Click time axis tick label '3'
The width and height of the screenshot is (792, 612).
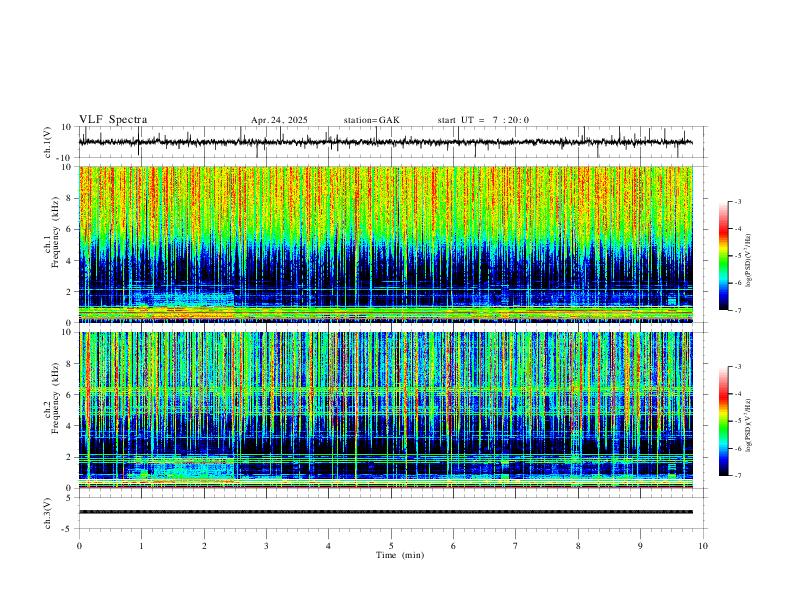[x=266, y=546]
